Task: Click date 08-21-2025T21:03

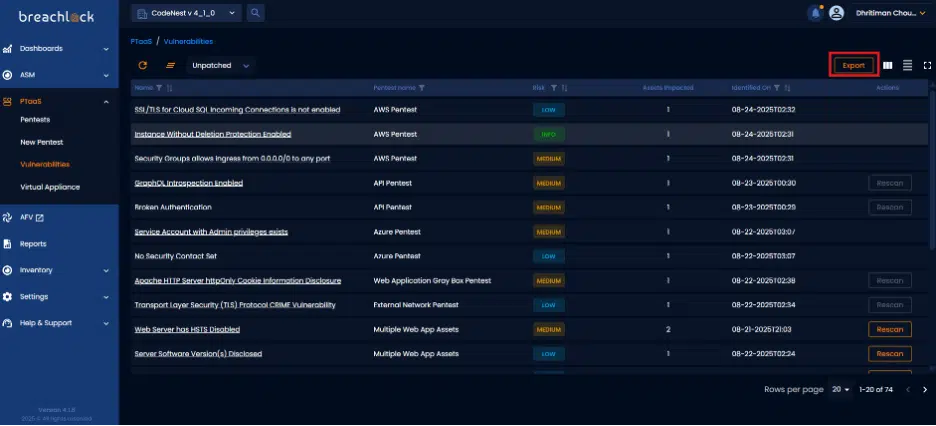Action: tap(762, 329)
